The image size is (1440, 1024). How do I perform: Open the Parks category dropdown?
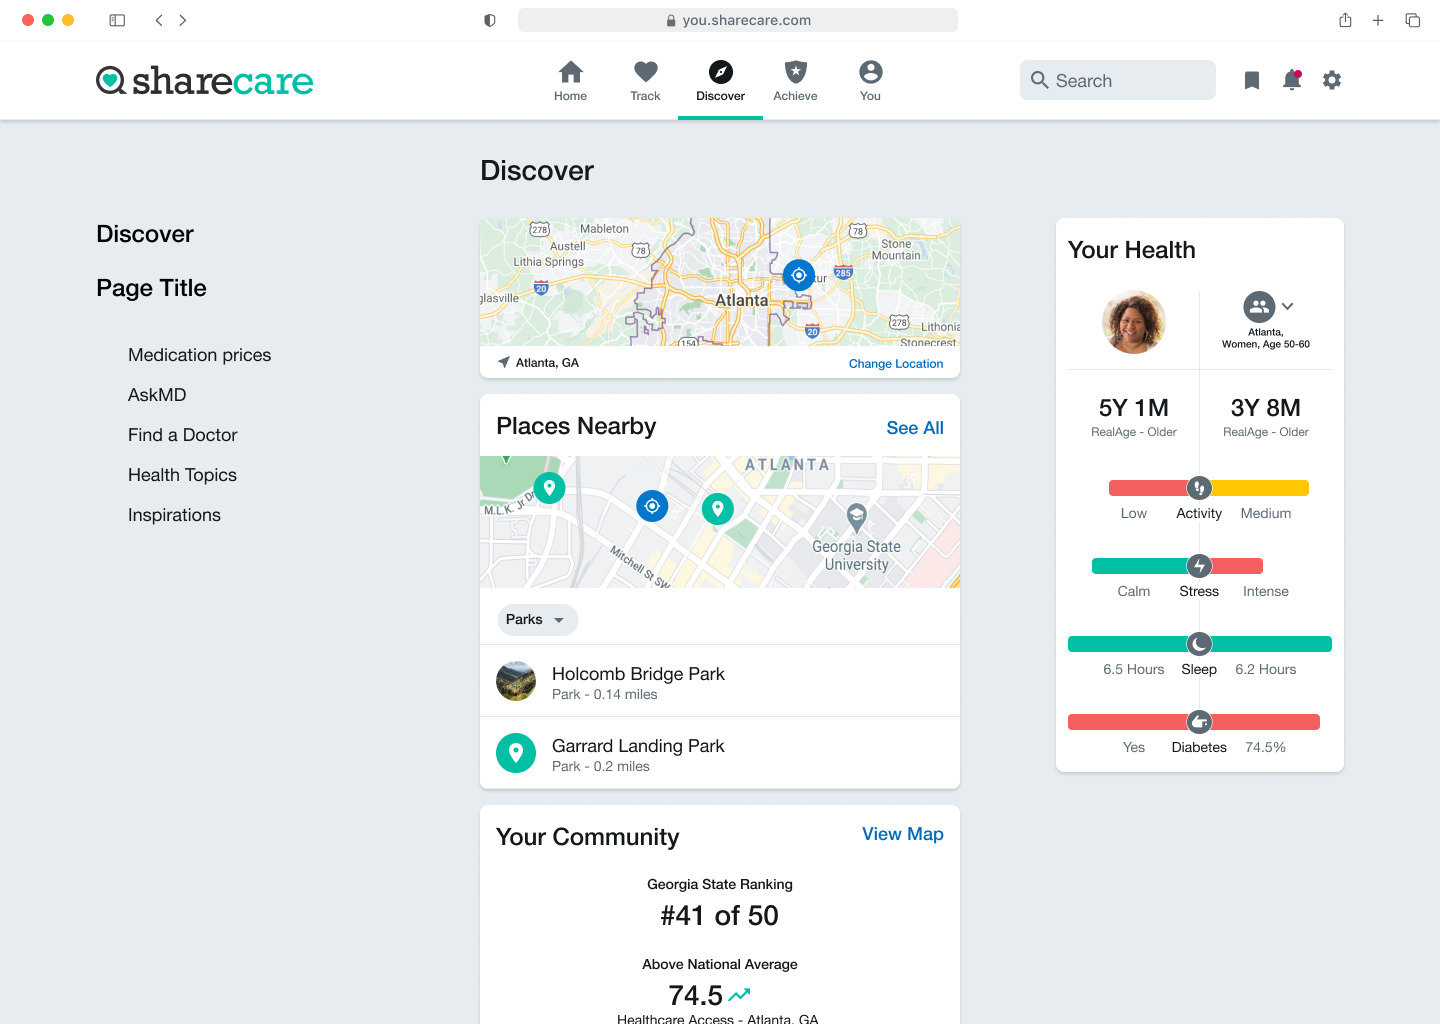click(538, 620)
